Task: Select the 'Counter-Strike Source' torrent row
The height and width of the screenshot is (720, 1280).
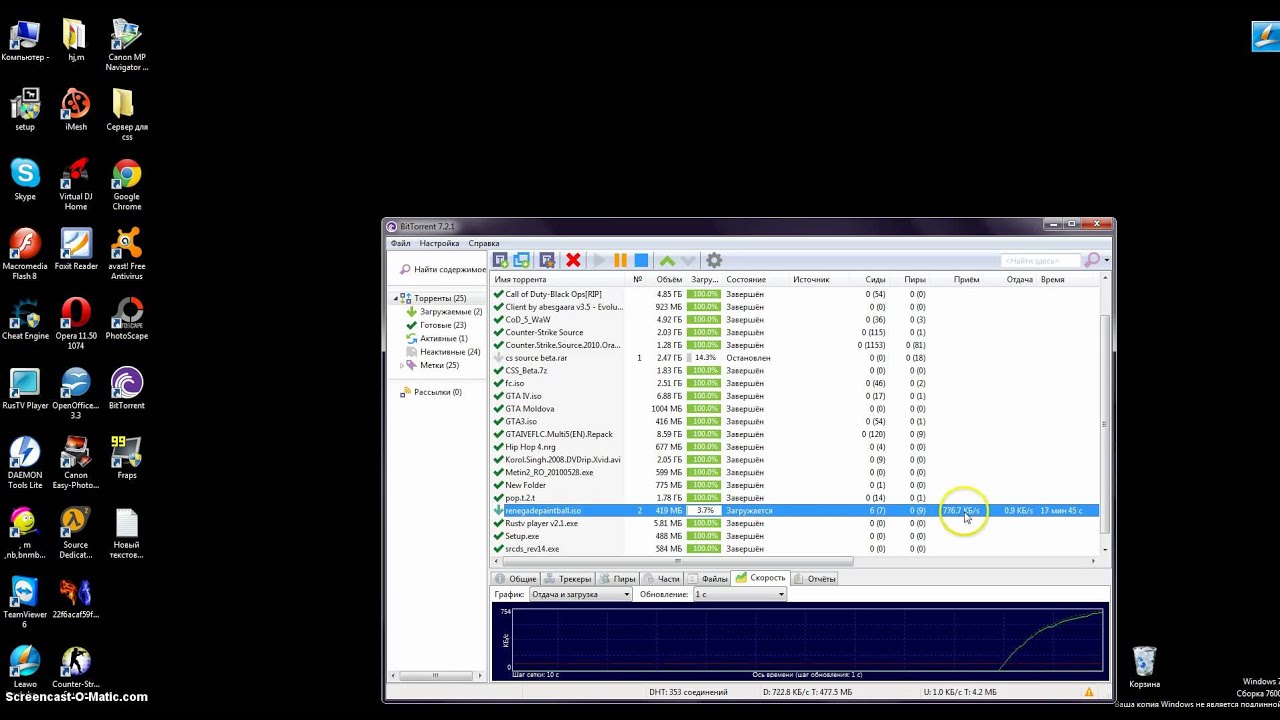Action: click(795, 332)
